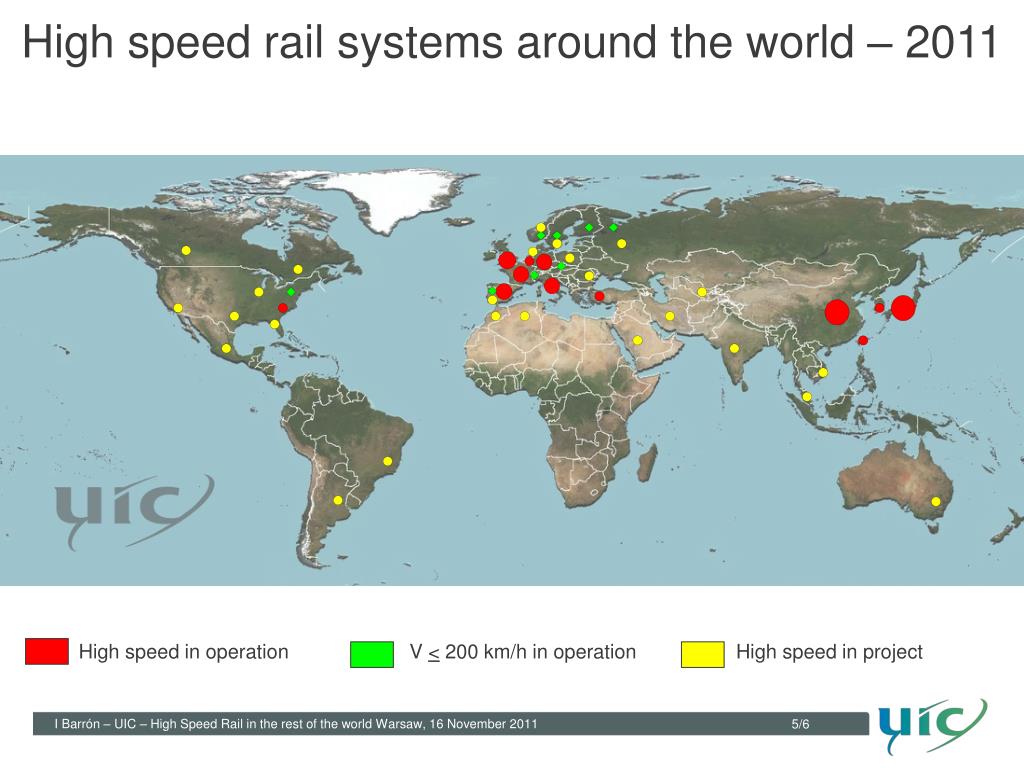The width and height of the screenshot is (1024, 768).
Task: Click the red dot over South Korea
Action: click(x=880, y=308)
